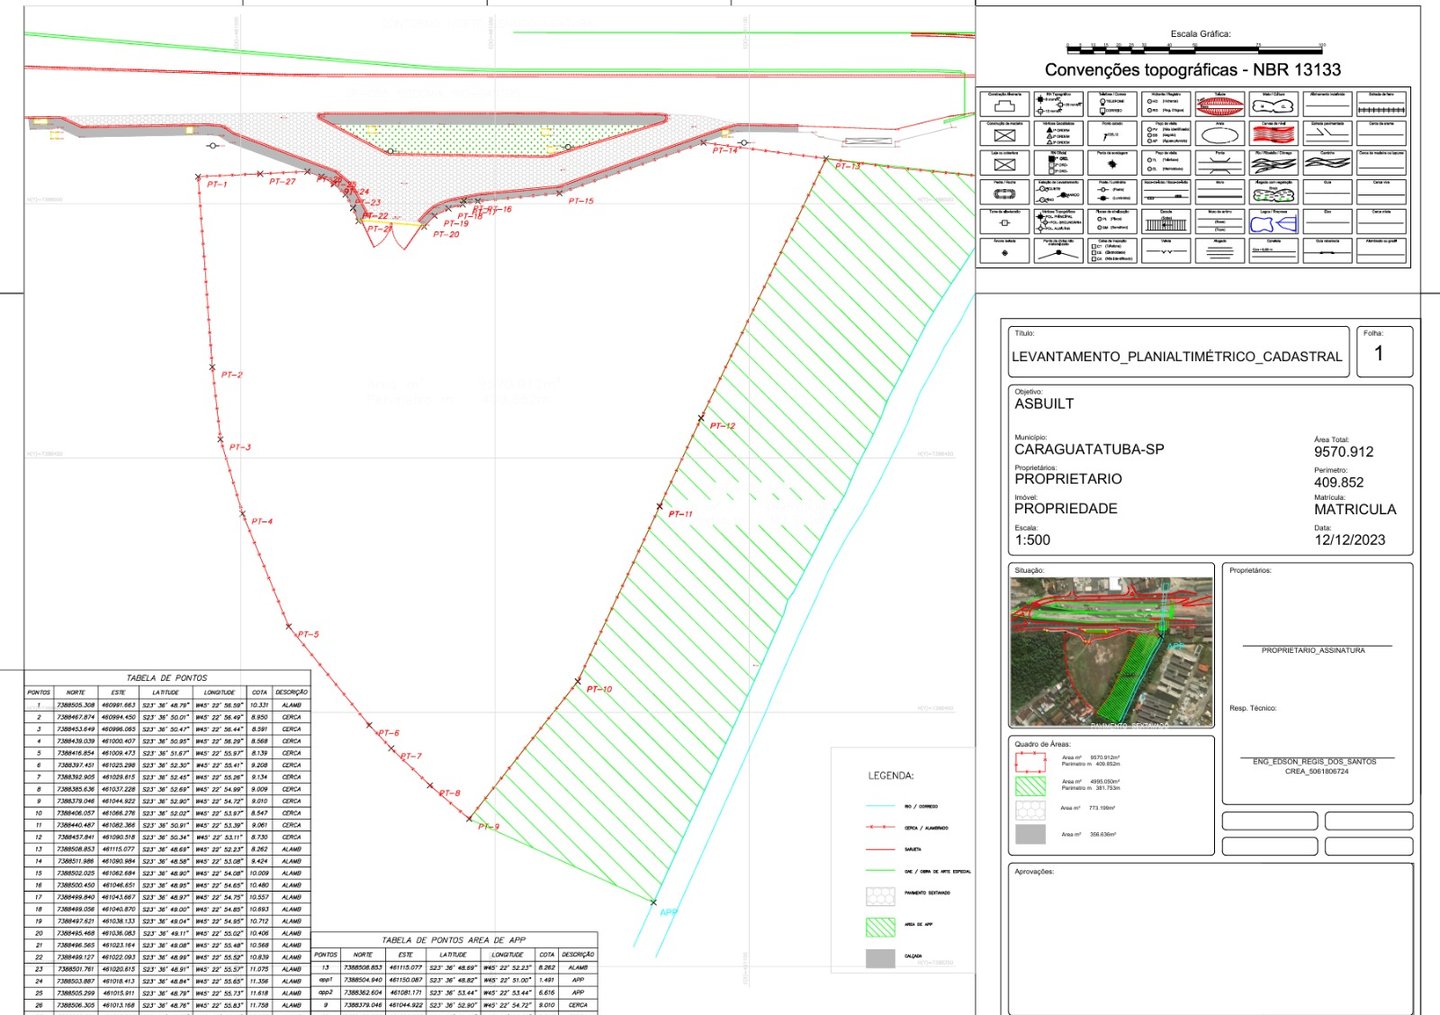
Task: Click the Área Total value "9570.912" in the title block
Action: 1344,452
